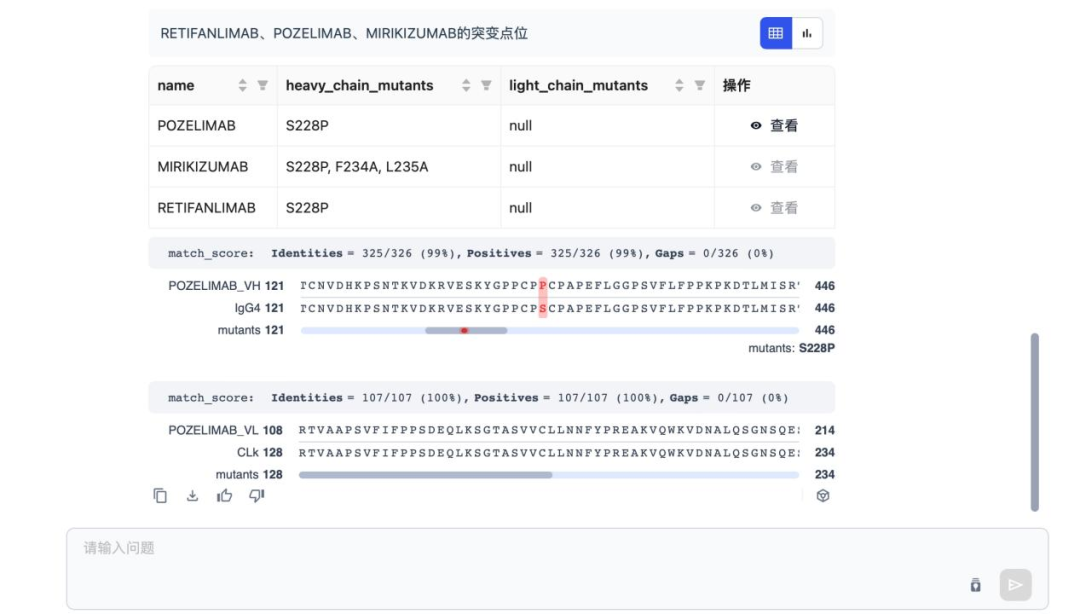1080x614 pixels.
Task: Click the table title about 突变点位
Action: click(344, 34)
